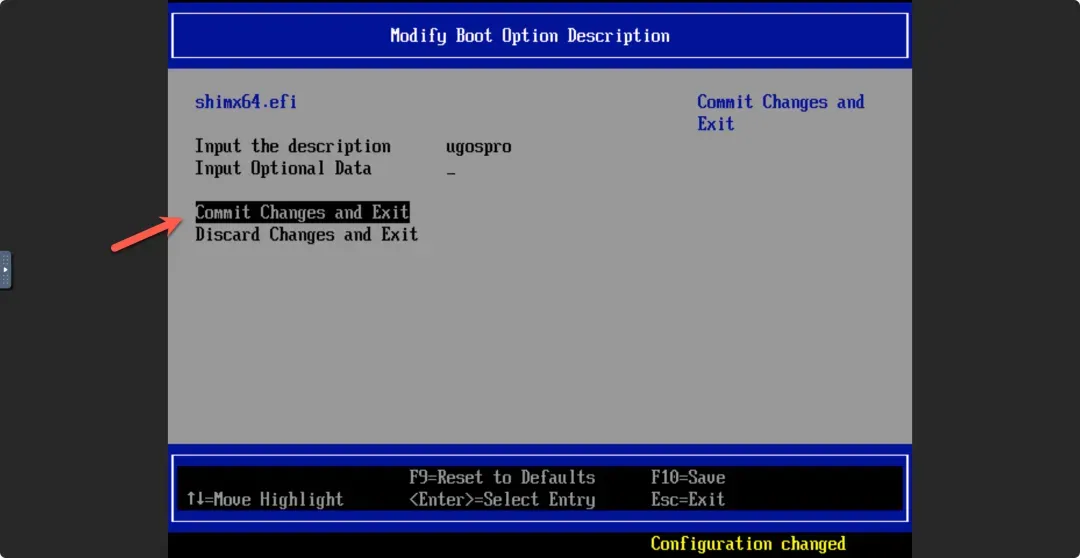Click the Input Optional Data label
The image size is (1080, 558).
[x=283, y=168]
